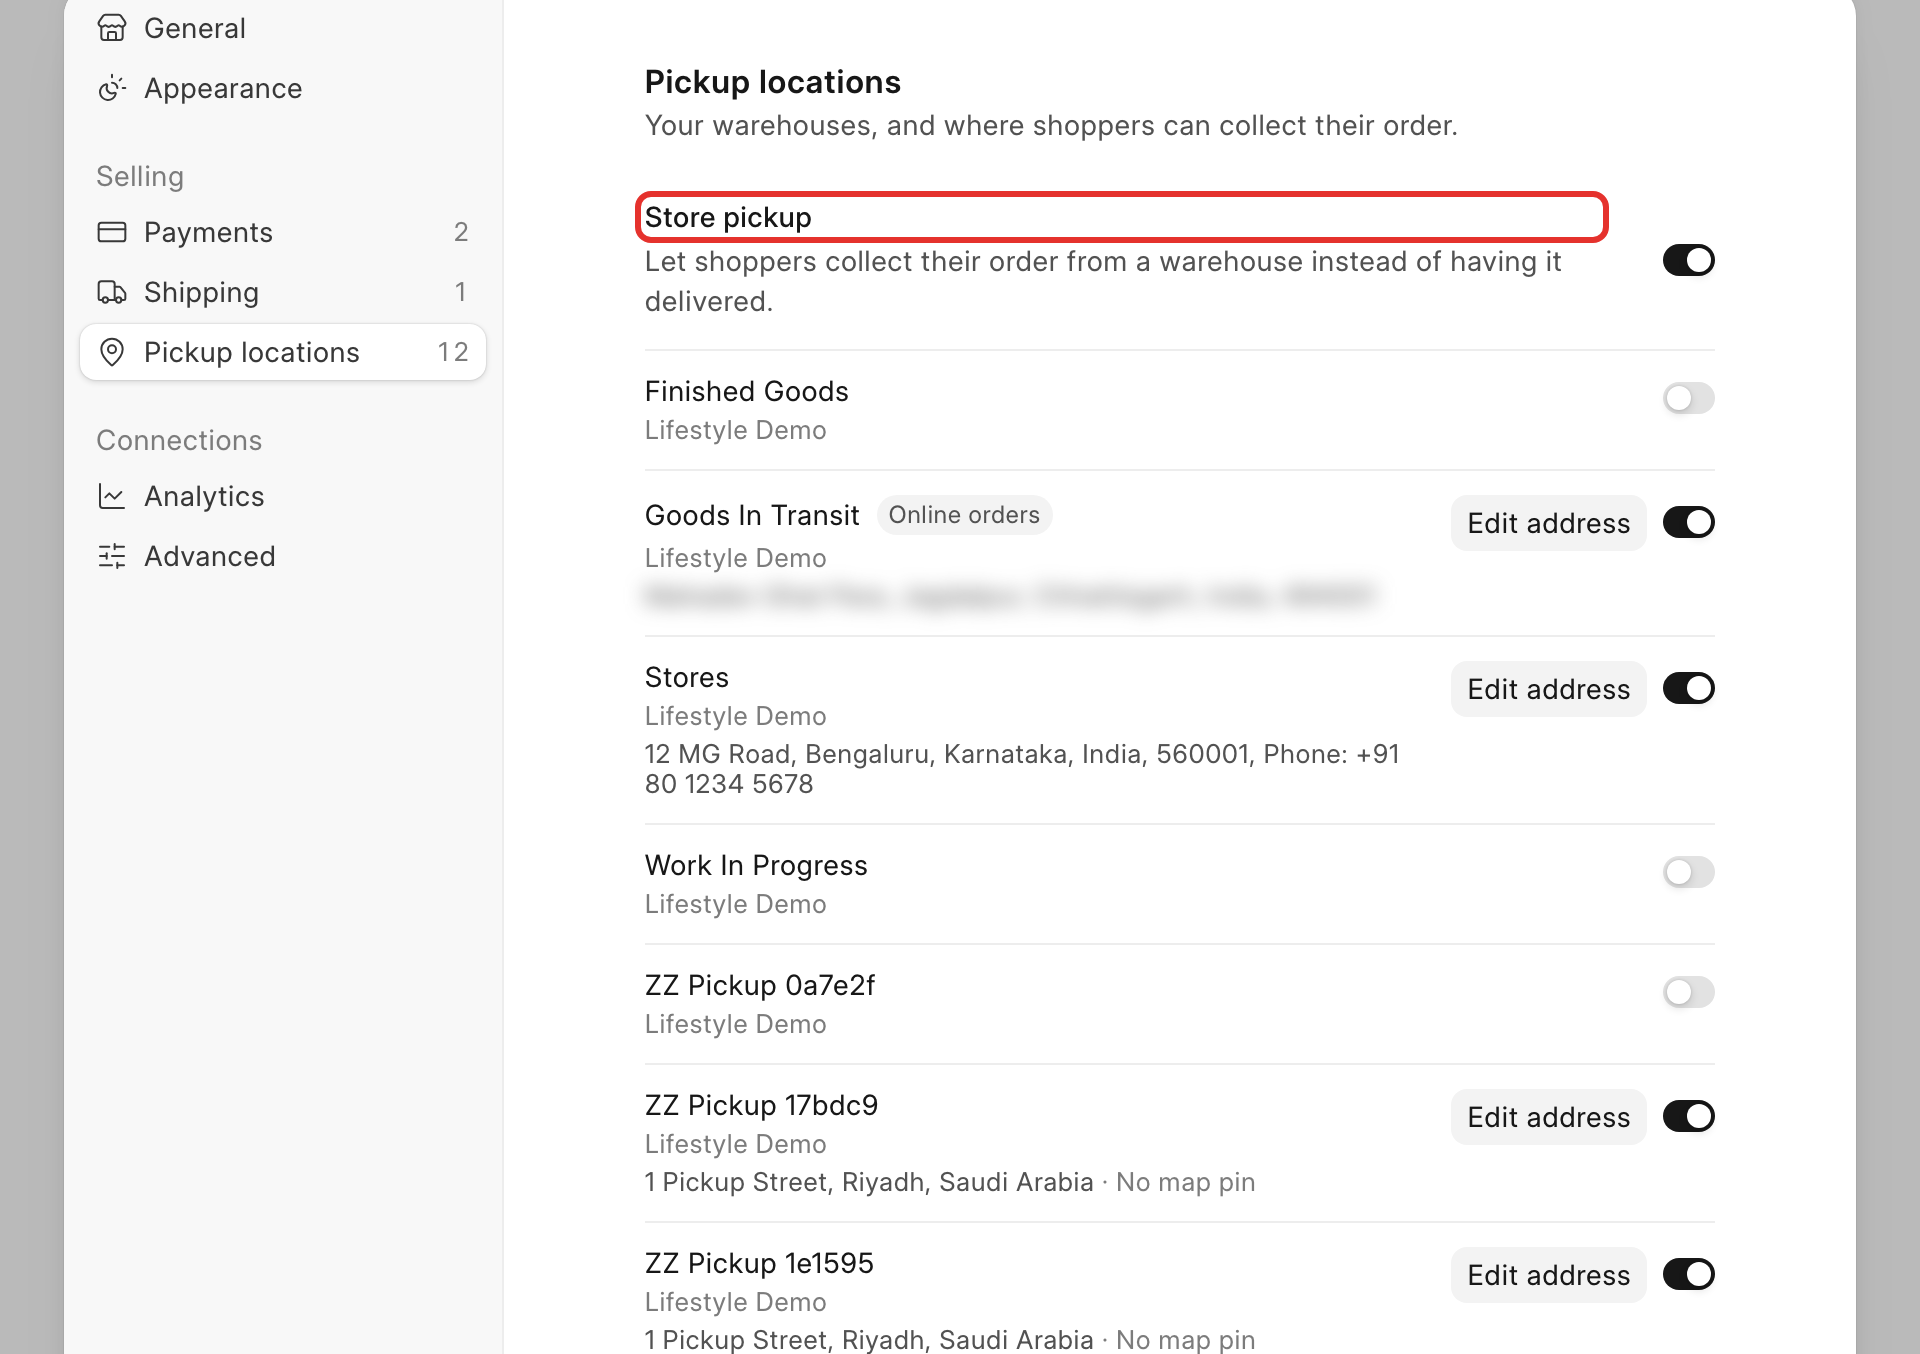This screenshot has height=1354, width=1920.
Task: Switch off the Stores location toggle
Action: pyautogui.click(x=1688, y=688)
